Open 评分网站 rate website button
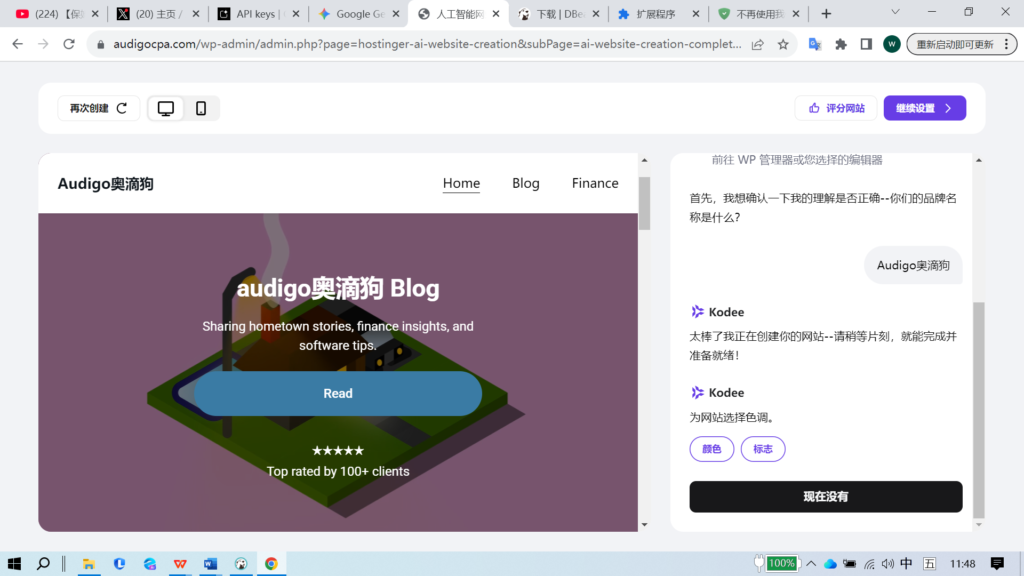 tap(836, 108)
